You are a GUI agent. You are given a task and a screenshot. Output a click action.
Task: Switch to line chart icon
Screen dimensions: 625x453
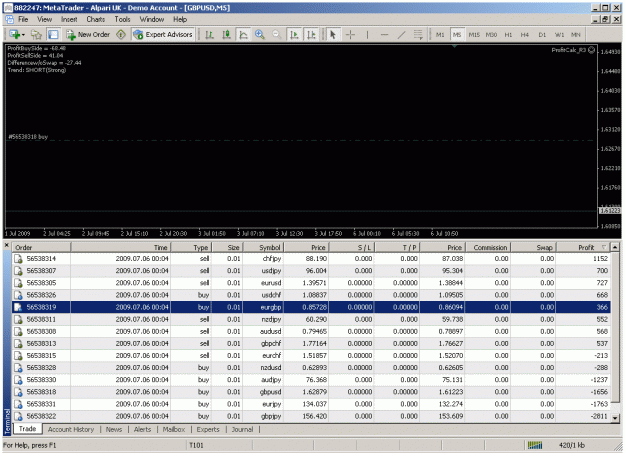243,35
